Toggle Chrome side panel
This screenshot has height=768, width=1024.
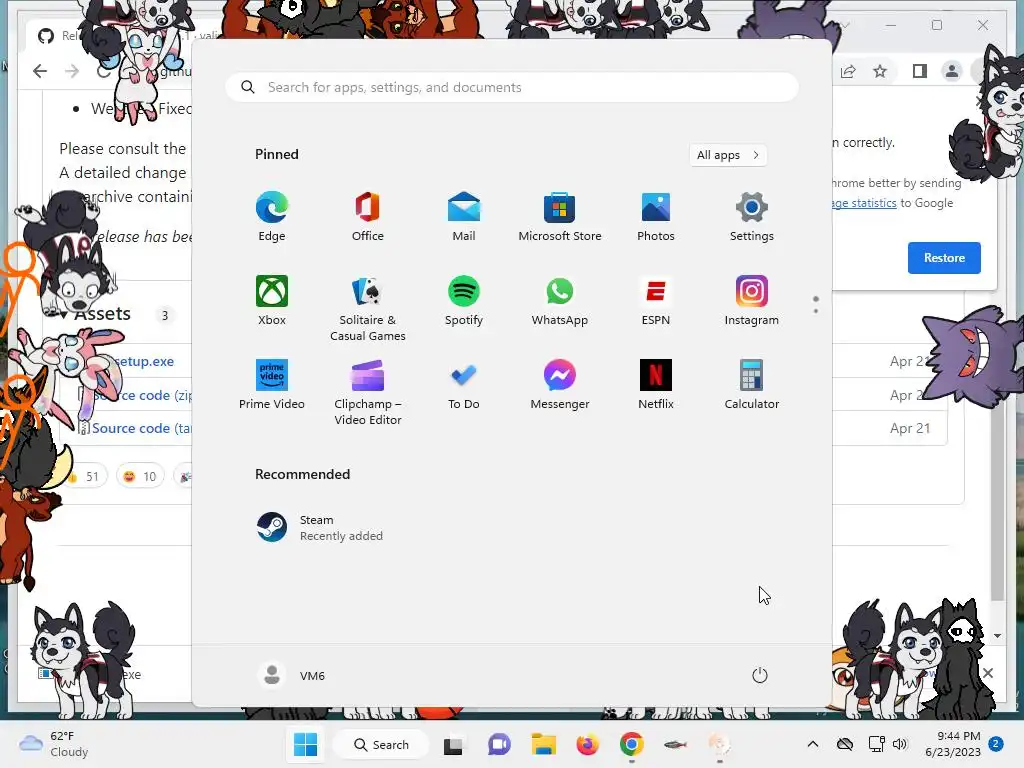coord(920,71)
